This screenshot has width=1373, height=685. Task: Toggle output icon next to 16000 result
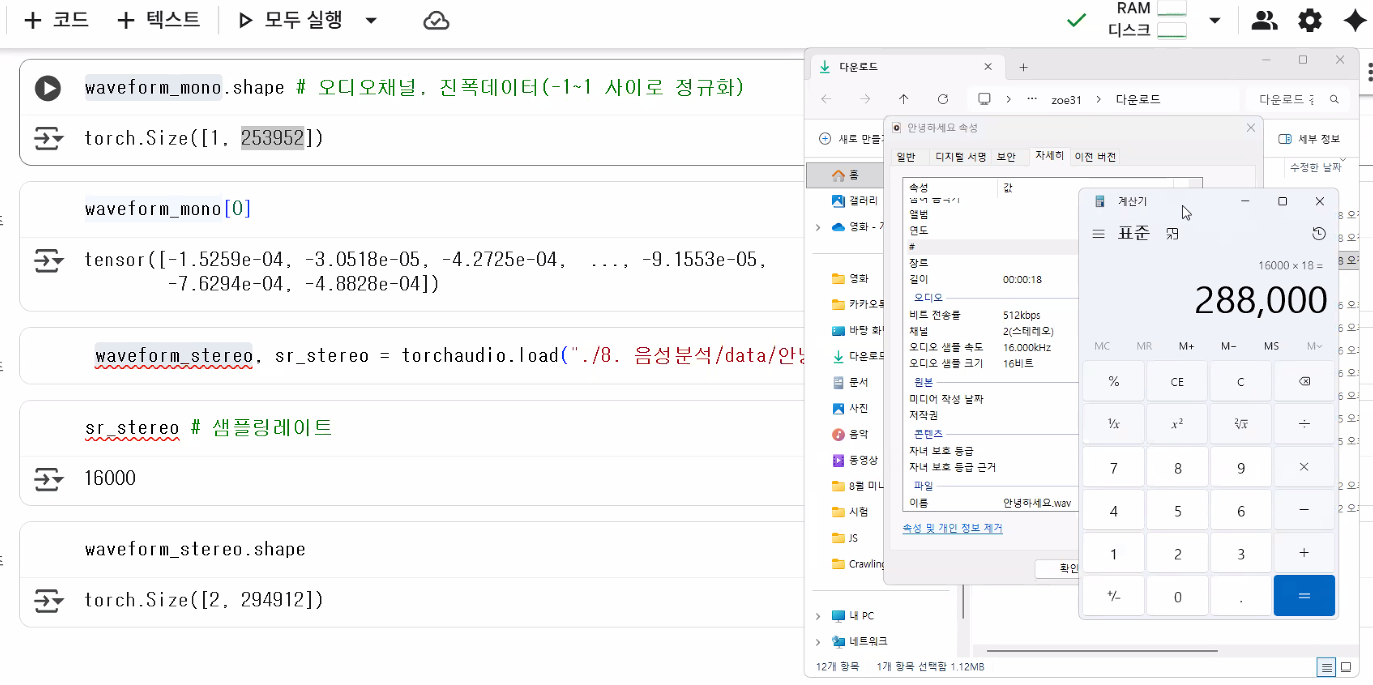point(48,479)
